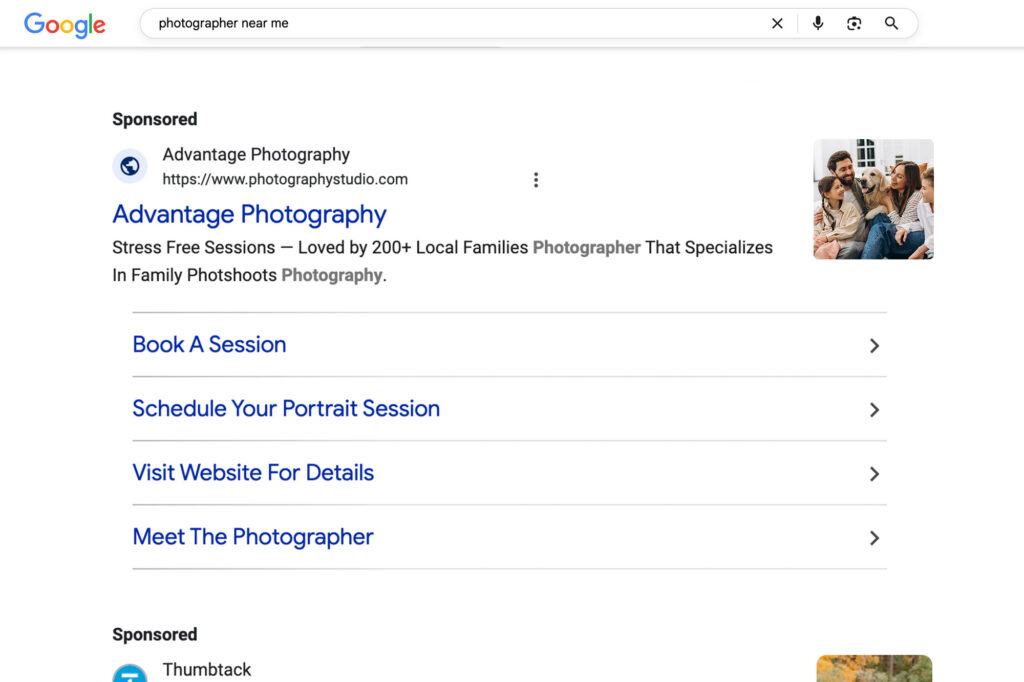Click the Thumbtack blue logo icon

click(x=130, y=674)
